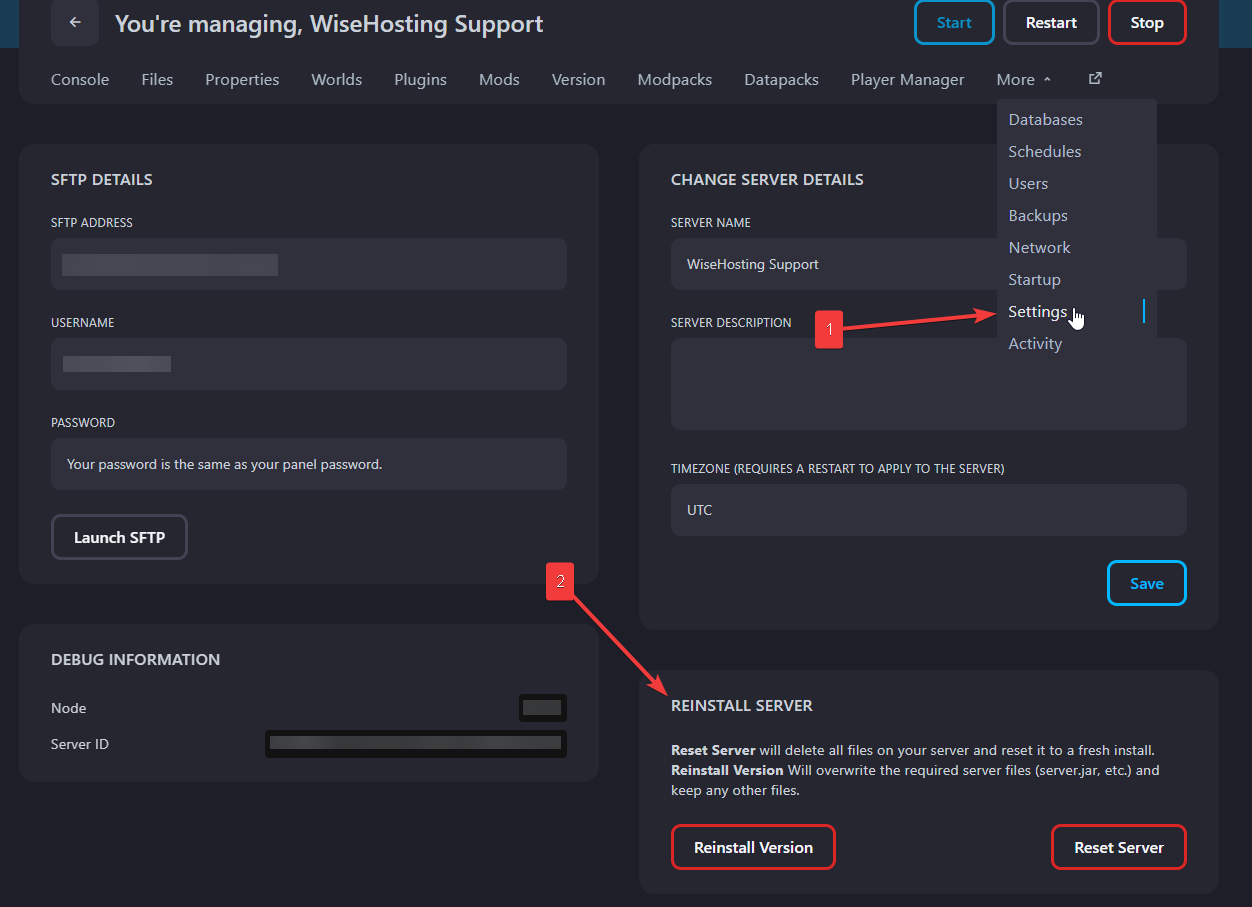Select Schedules in the dropdown menu
The height and width of the screenshot is (907, 1252).
click(1044, 151)
